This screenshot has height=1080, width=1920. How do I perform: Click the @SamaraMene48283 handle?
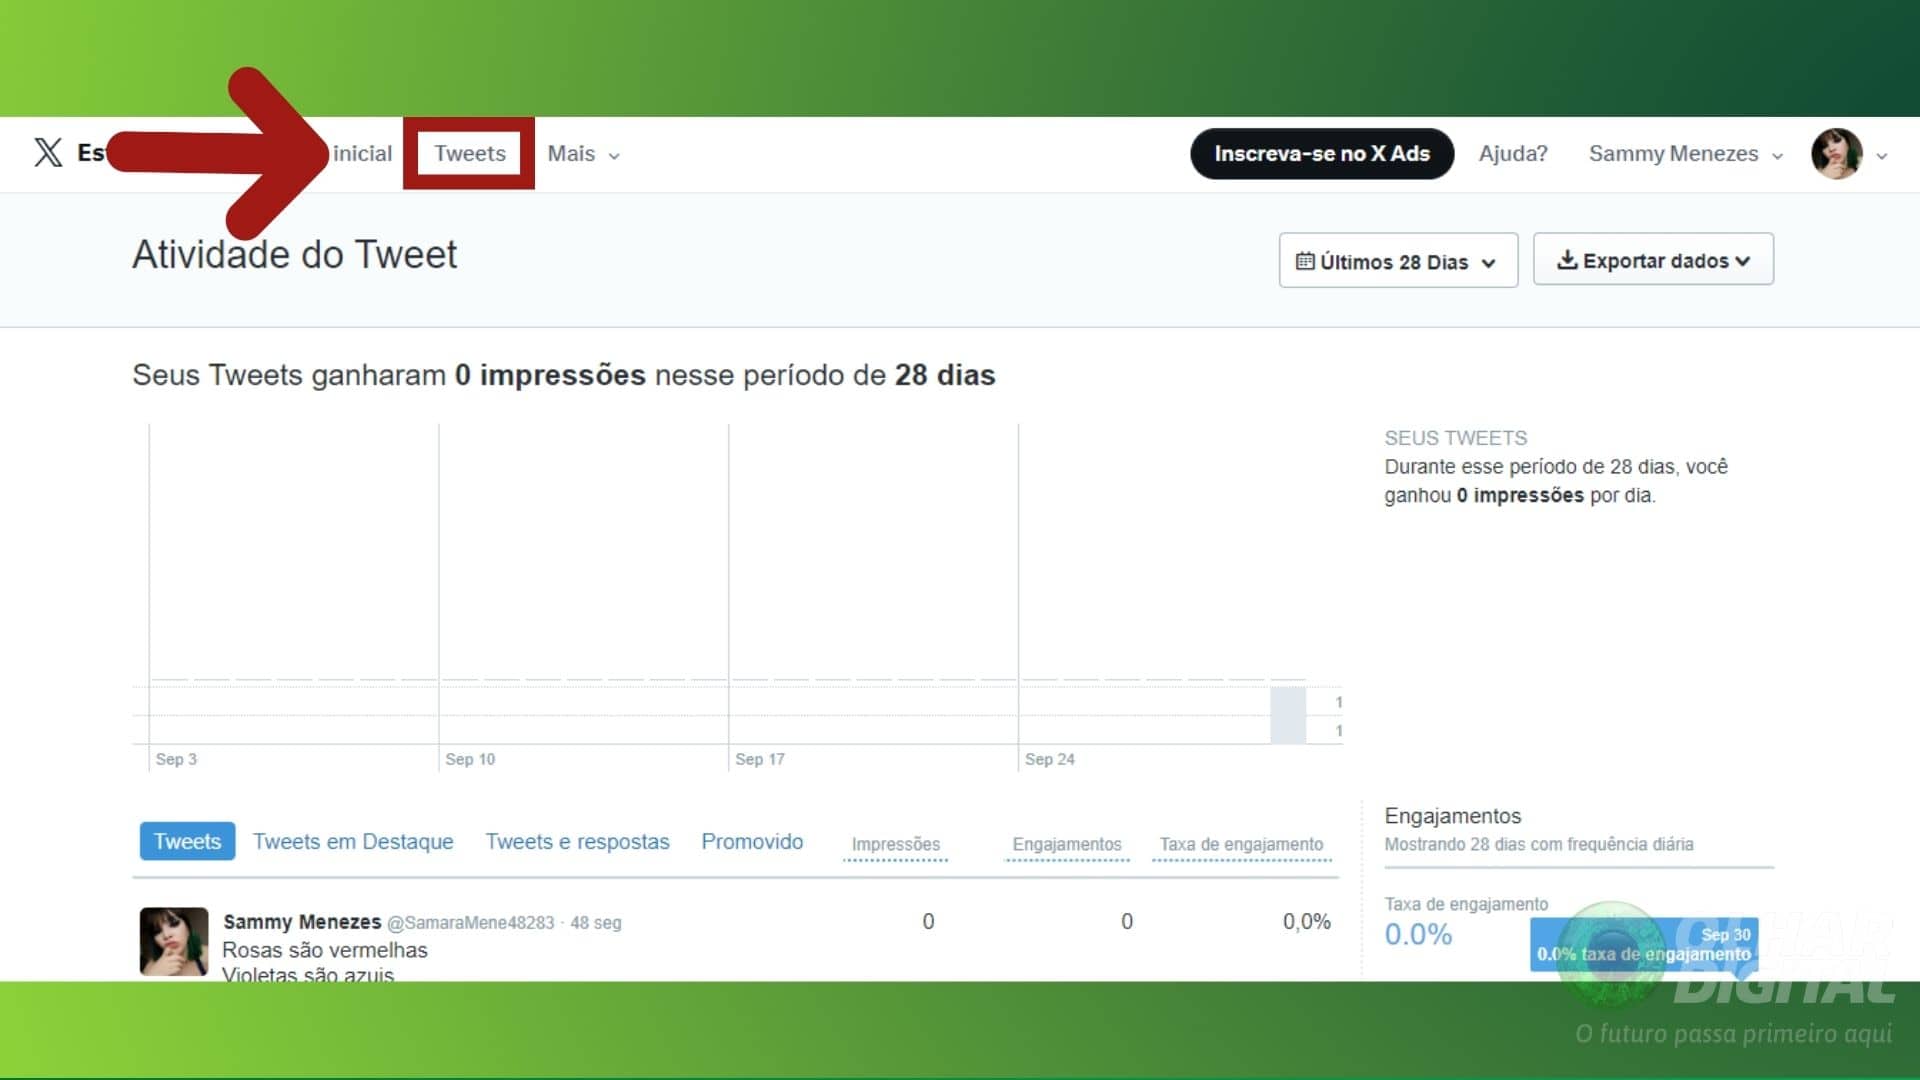click(x=470, y=923)
